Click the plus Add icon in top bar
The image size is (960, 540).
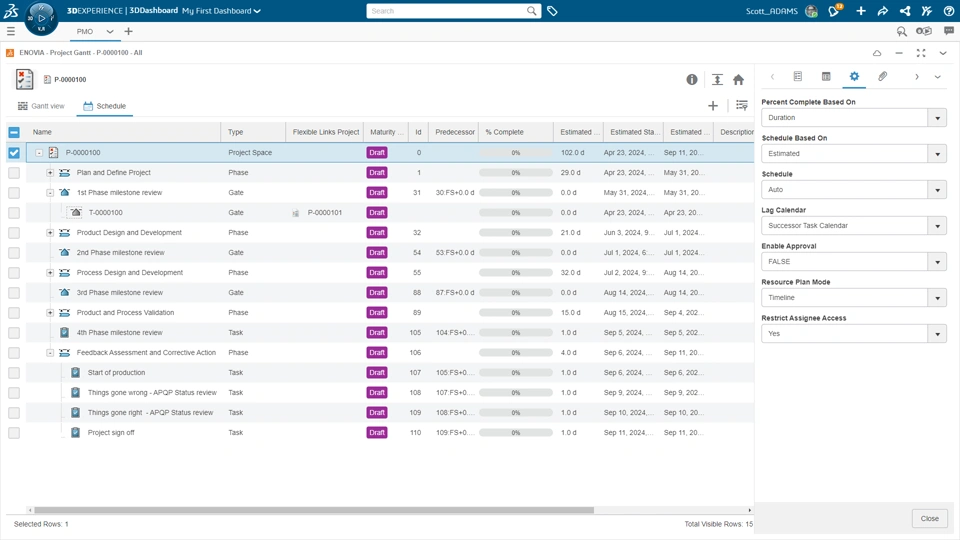tap(861, 10)
